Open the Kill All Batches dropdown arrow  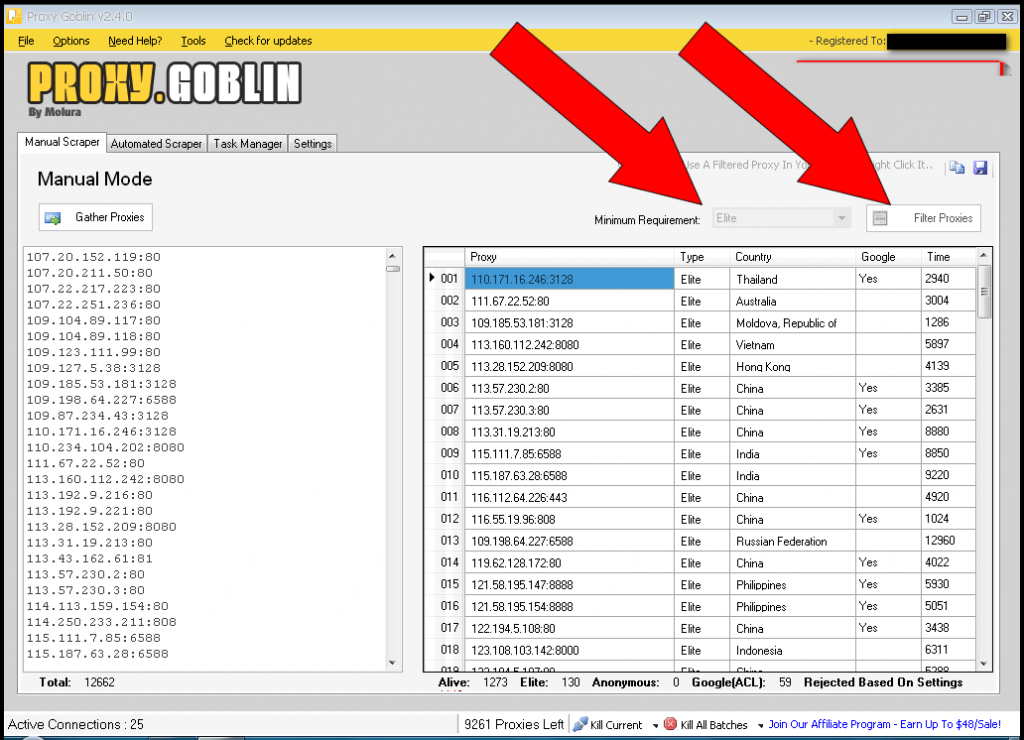(760, 725)
